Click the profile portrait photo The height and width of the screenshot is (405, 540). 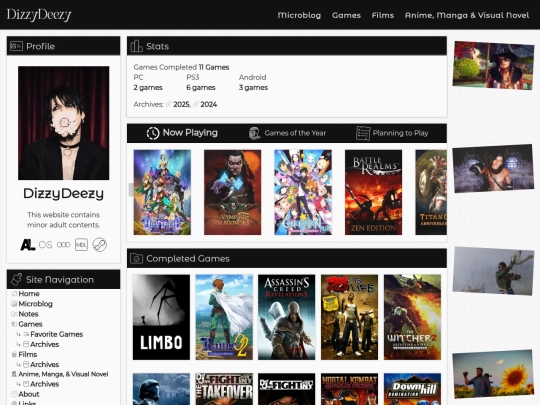63,123
